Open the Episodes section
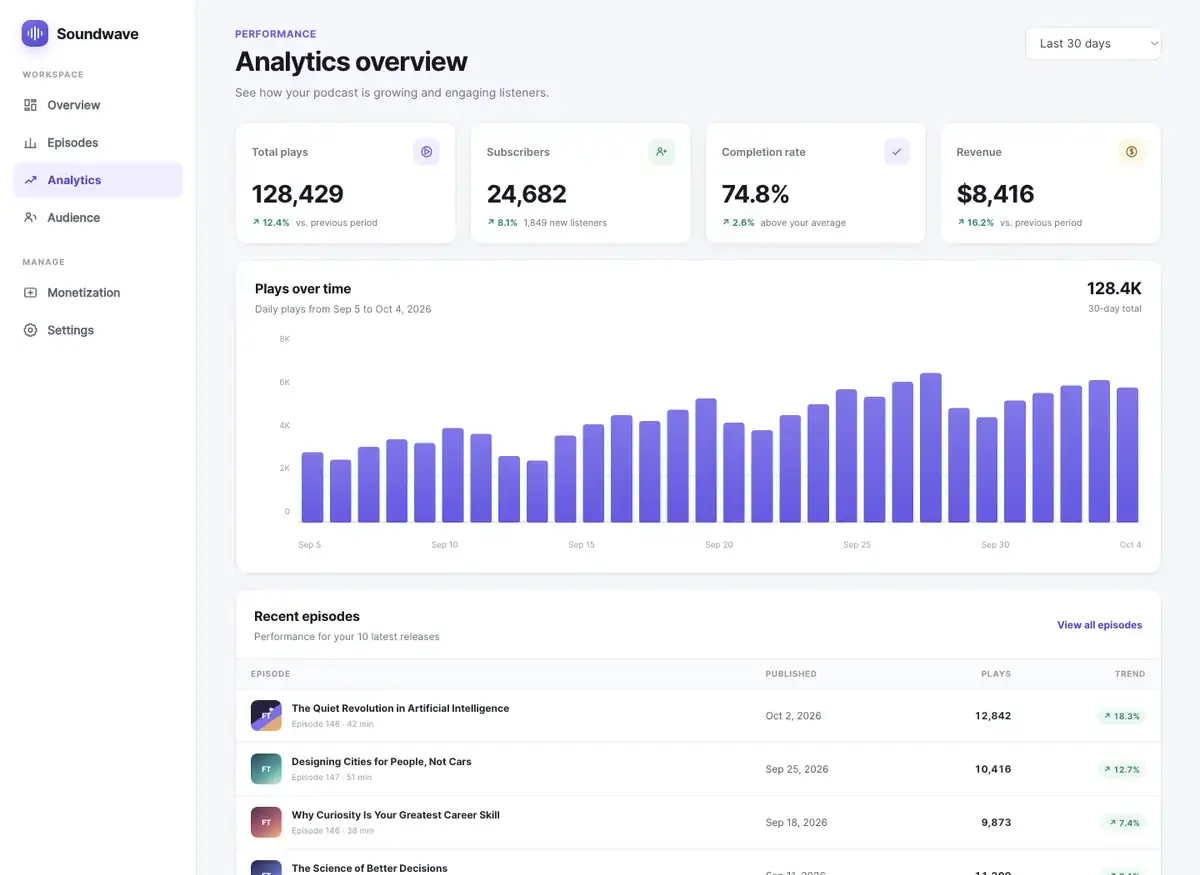 pyautogui.click(x=98, y=143)
